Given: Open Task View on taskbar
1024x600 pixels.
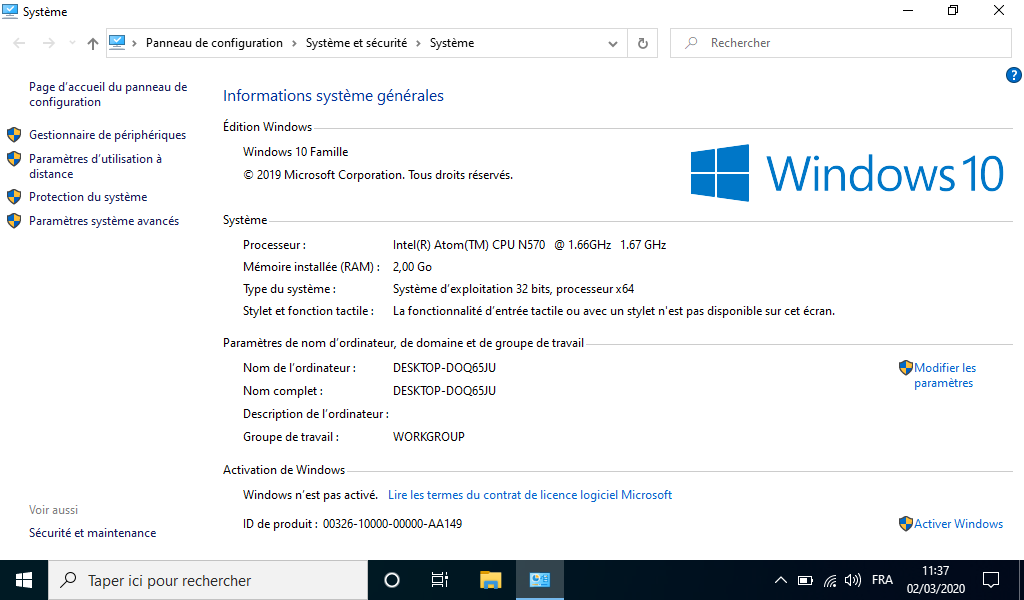Looking at the screenshot, I should click(x=440, y=580).
